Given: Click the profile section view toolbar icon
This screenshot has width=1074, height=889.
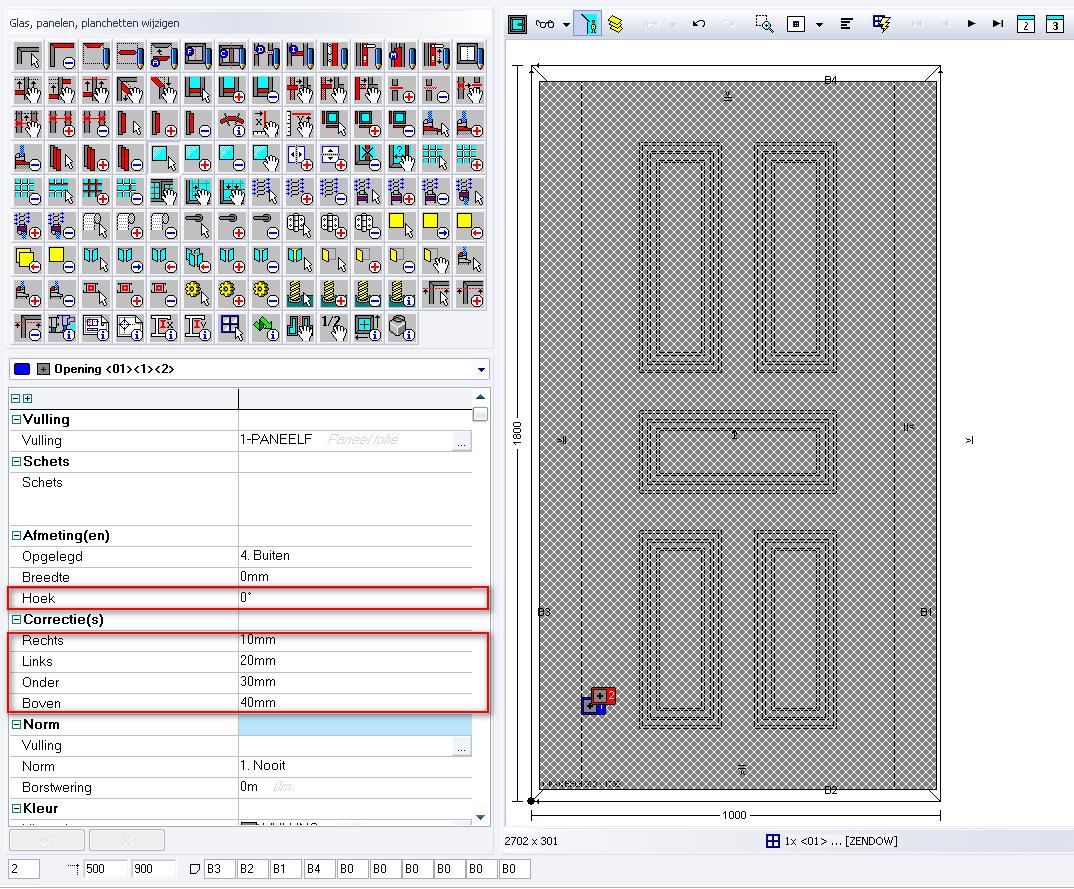Looking at the screenshot, I should [x=518, y=25].
